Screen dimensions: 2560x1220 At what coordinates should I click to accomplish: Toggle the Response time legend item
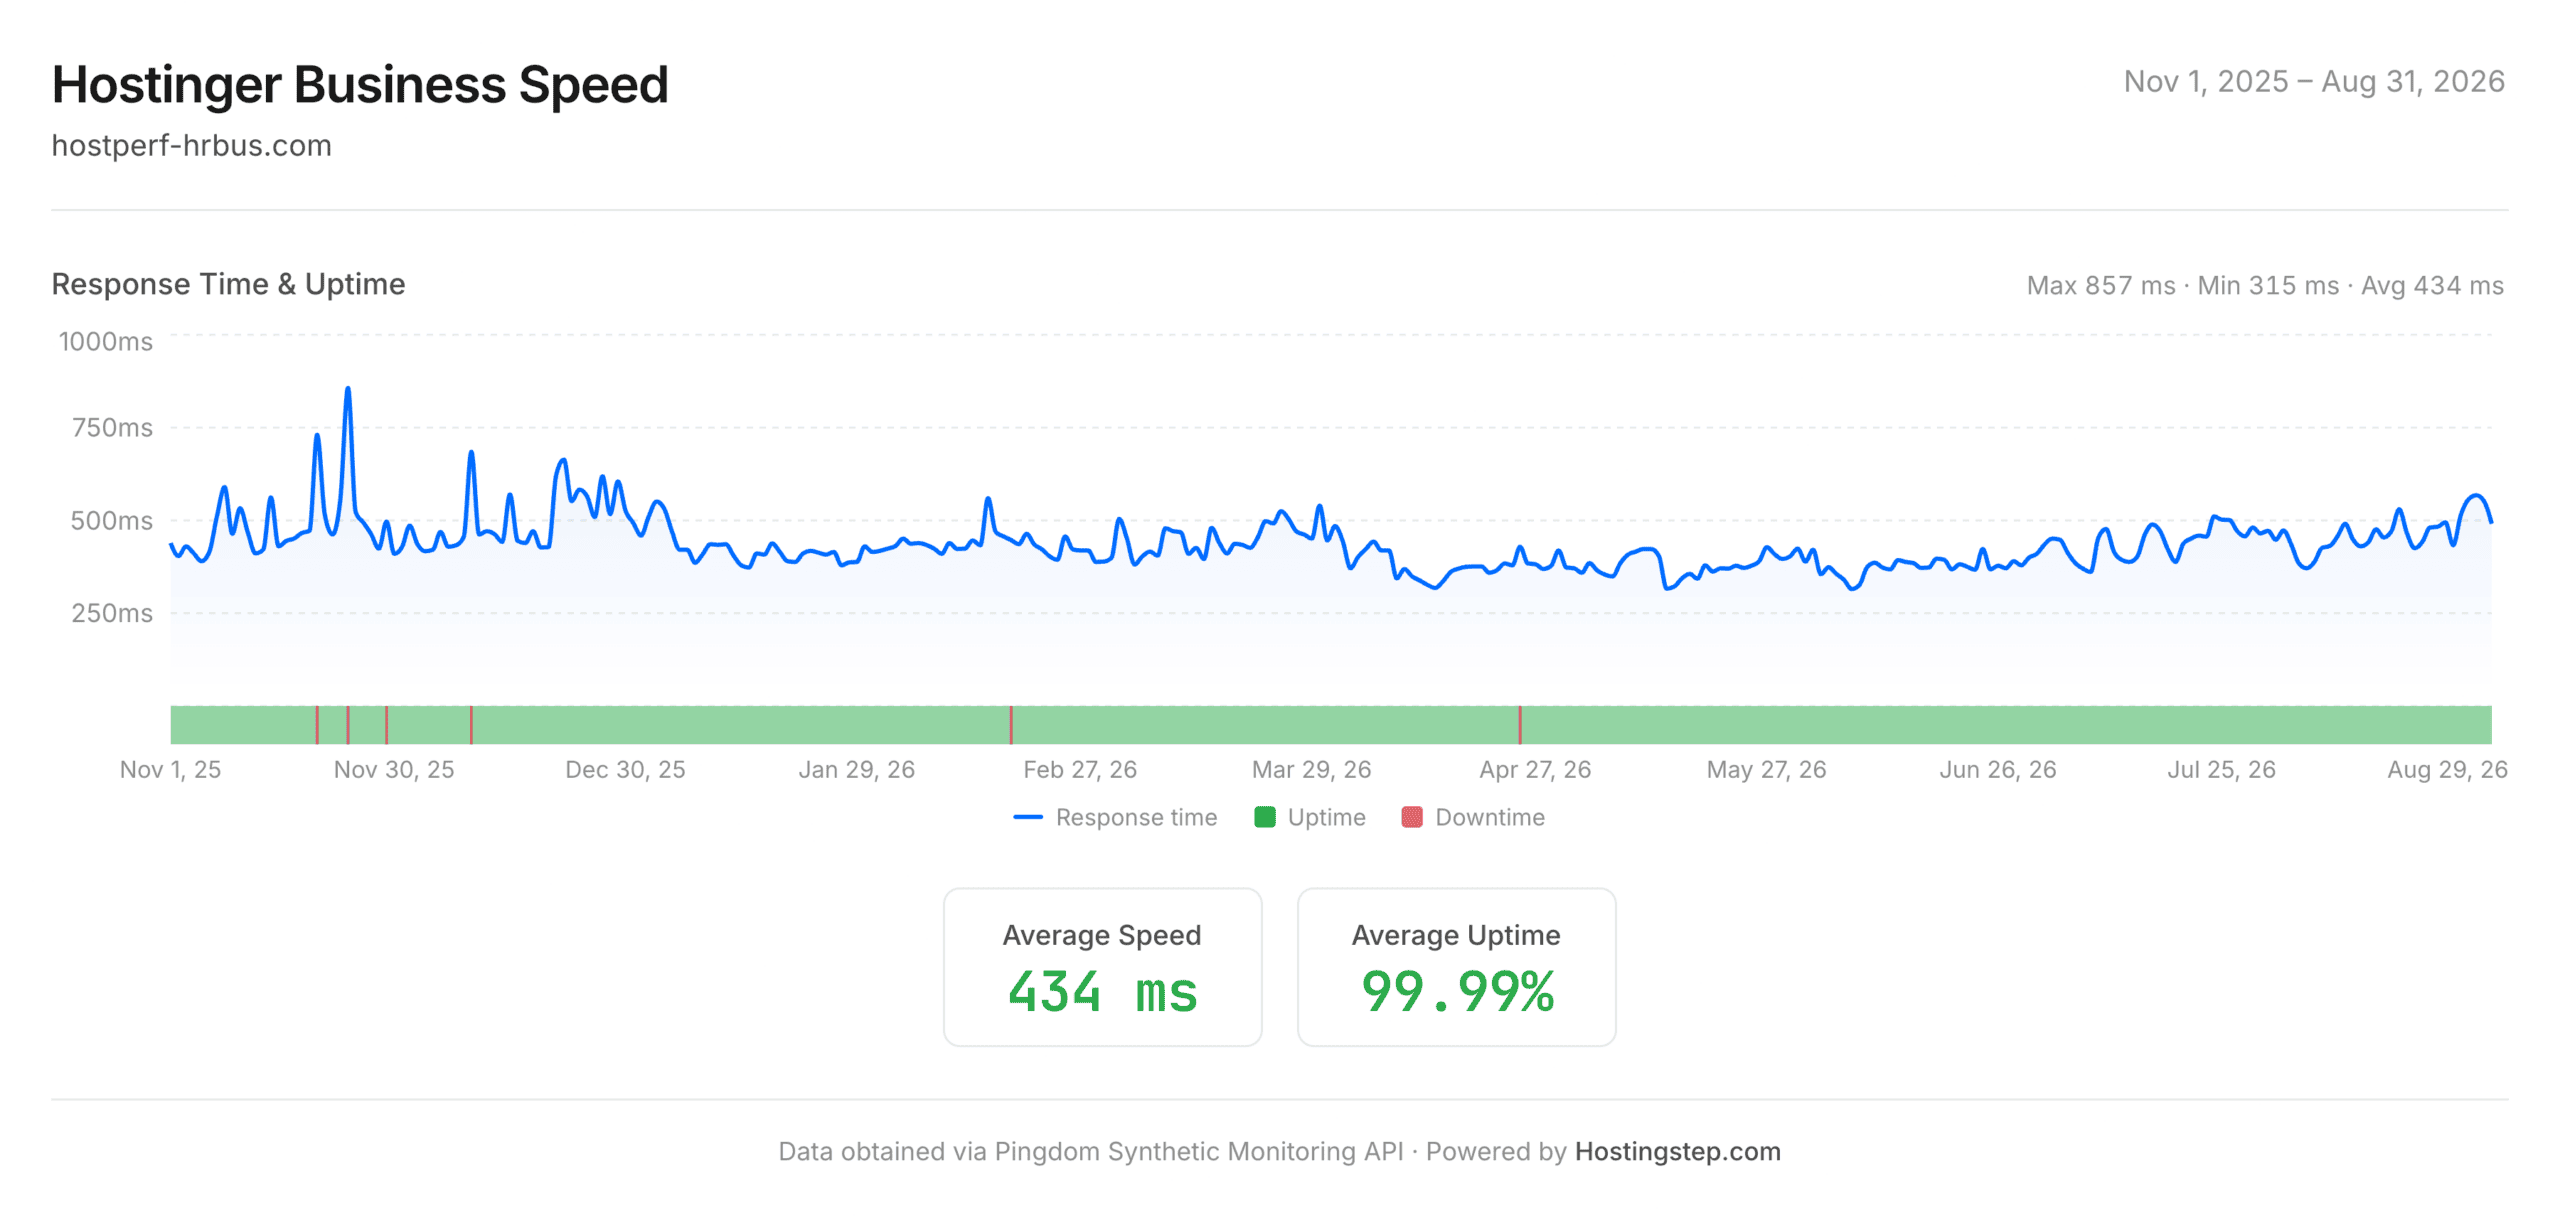click(x=1115, y=817)
